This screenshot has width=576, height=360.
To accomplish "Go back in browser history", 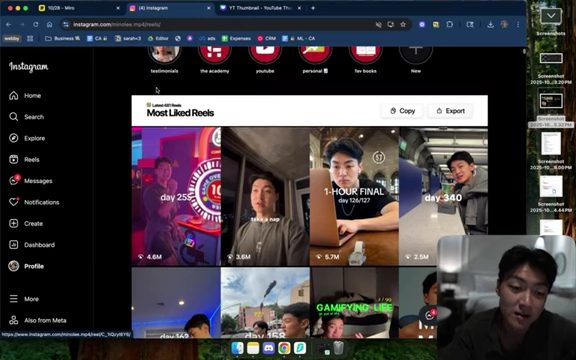I will pos(8,25).
